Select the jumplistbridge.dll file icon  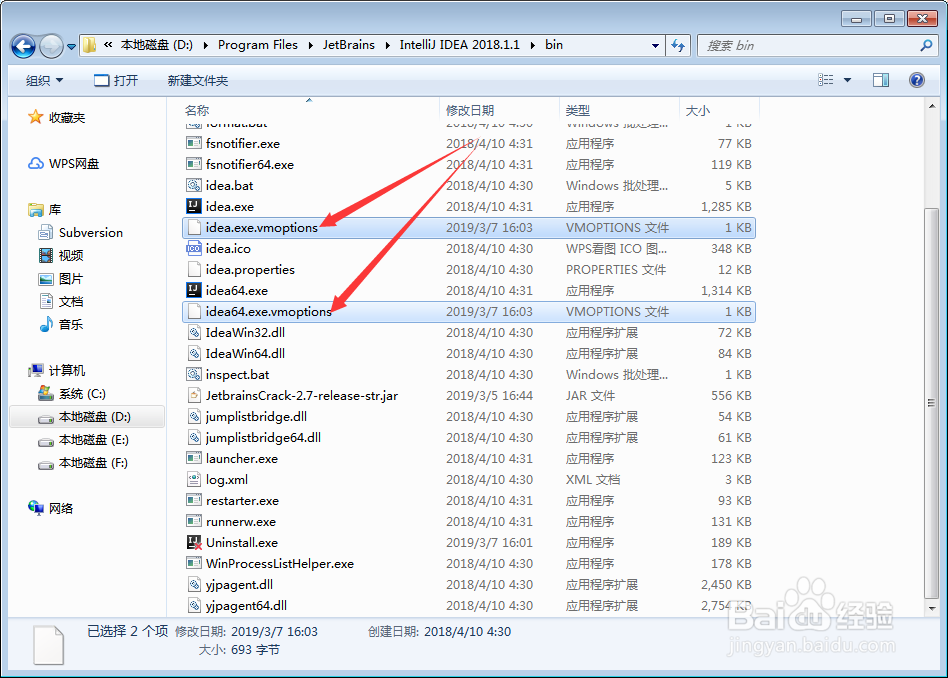[x=193, y=416]
